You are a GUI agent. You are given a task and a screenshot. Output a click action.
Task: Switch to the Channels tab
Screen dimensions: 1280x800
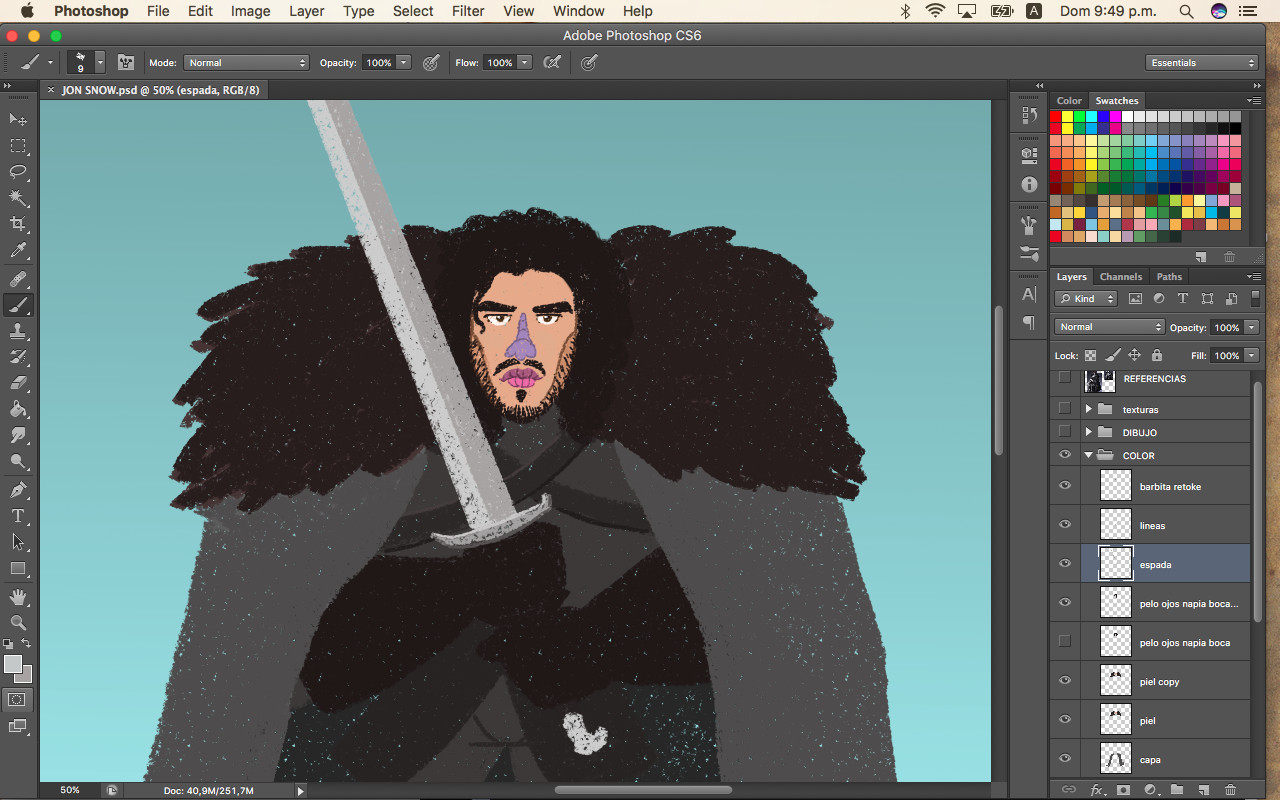(x=1120, y=277)
